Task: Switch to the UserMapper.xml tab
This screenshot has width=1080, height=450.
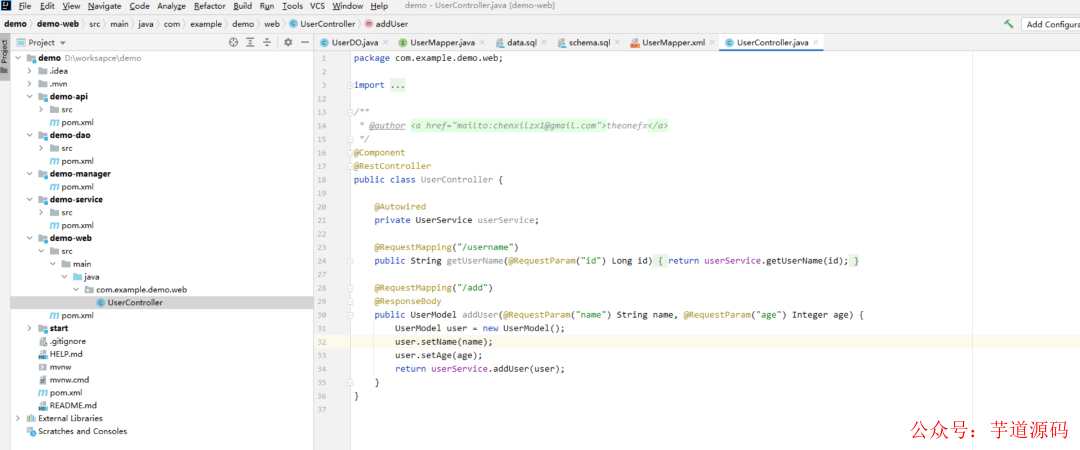Action: tap(673, 43)
